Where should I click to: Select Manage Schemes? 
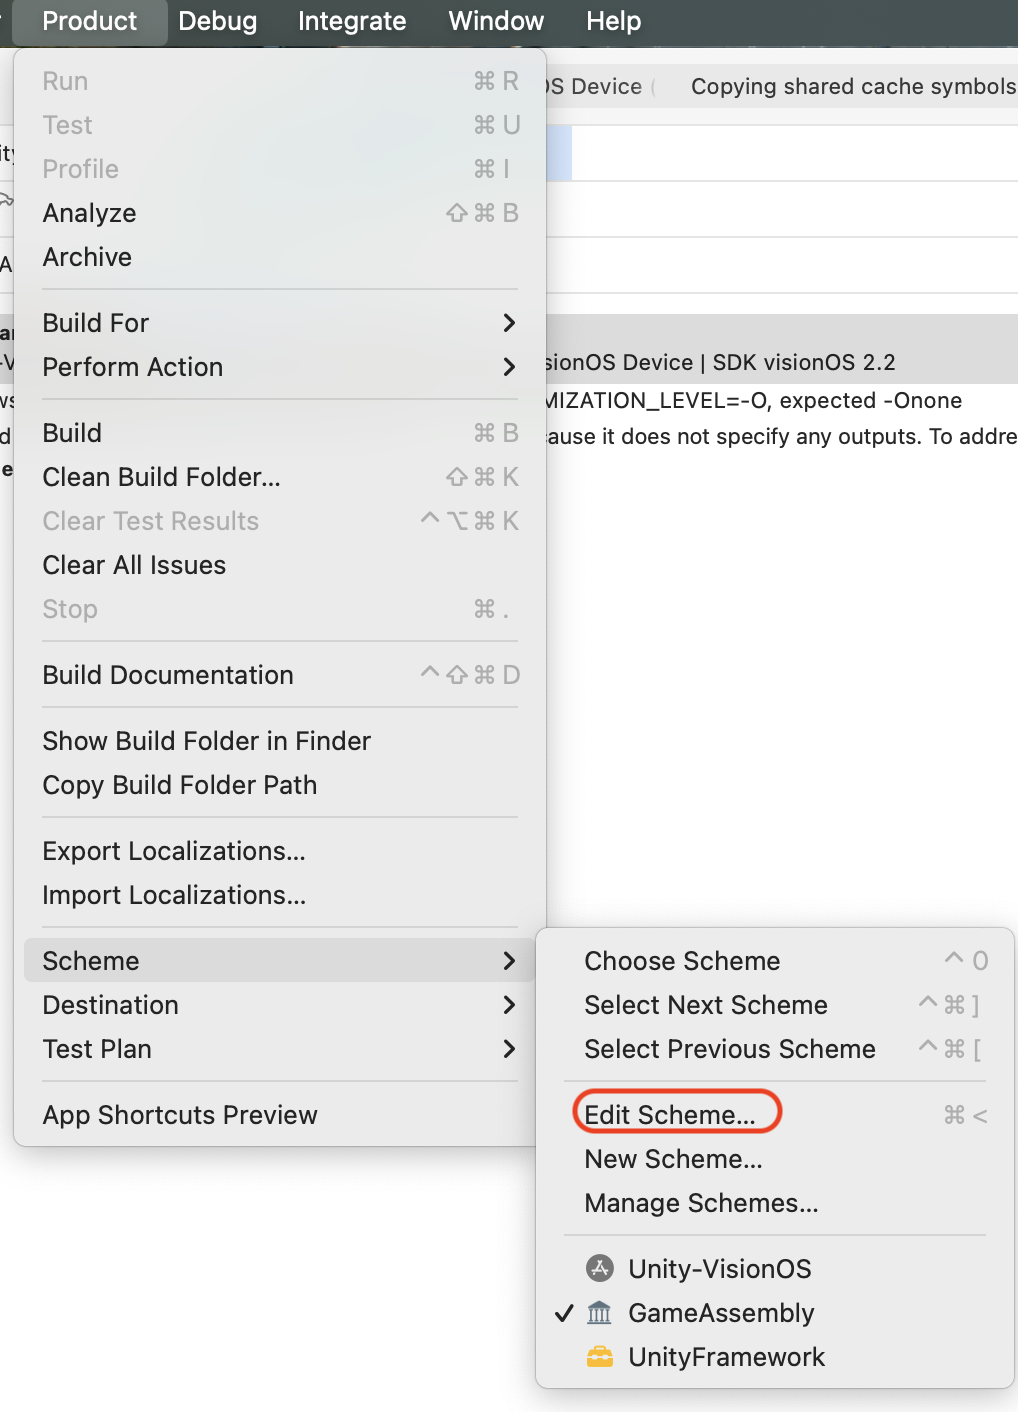[x=701, y=1203]
